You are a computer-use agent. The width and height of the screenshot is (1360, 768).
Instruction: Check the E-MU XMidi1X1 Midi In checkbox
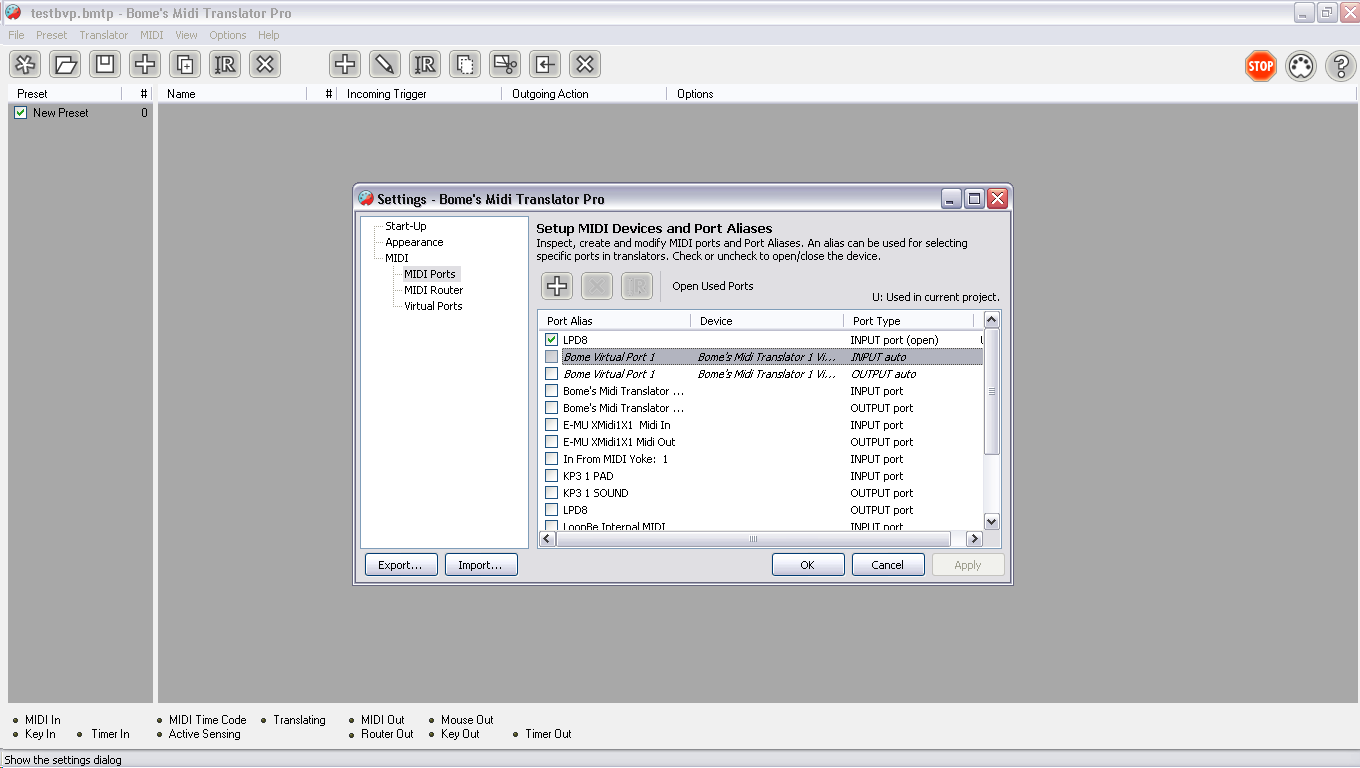click(551, 425)
